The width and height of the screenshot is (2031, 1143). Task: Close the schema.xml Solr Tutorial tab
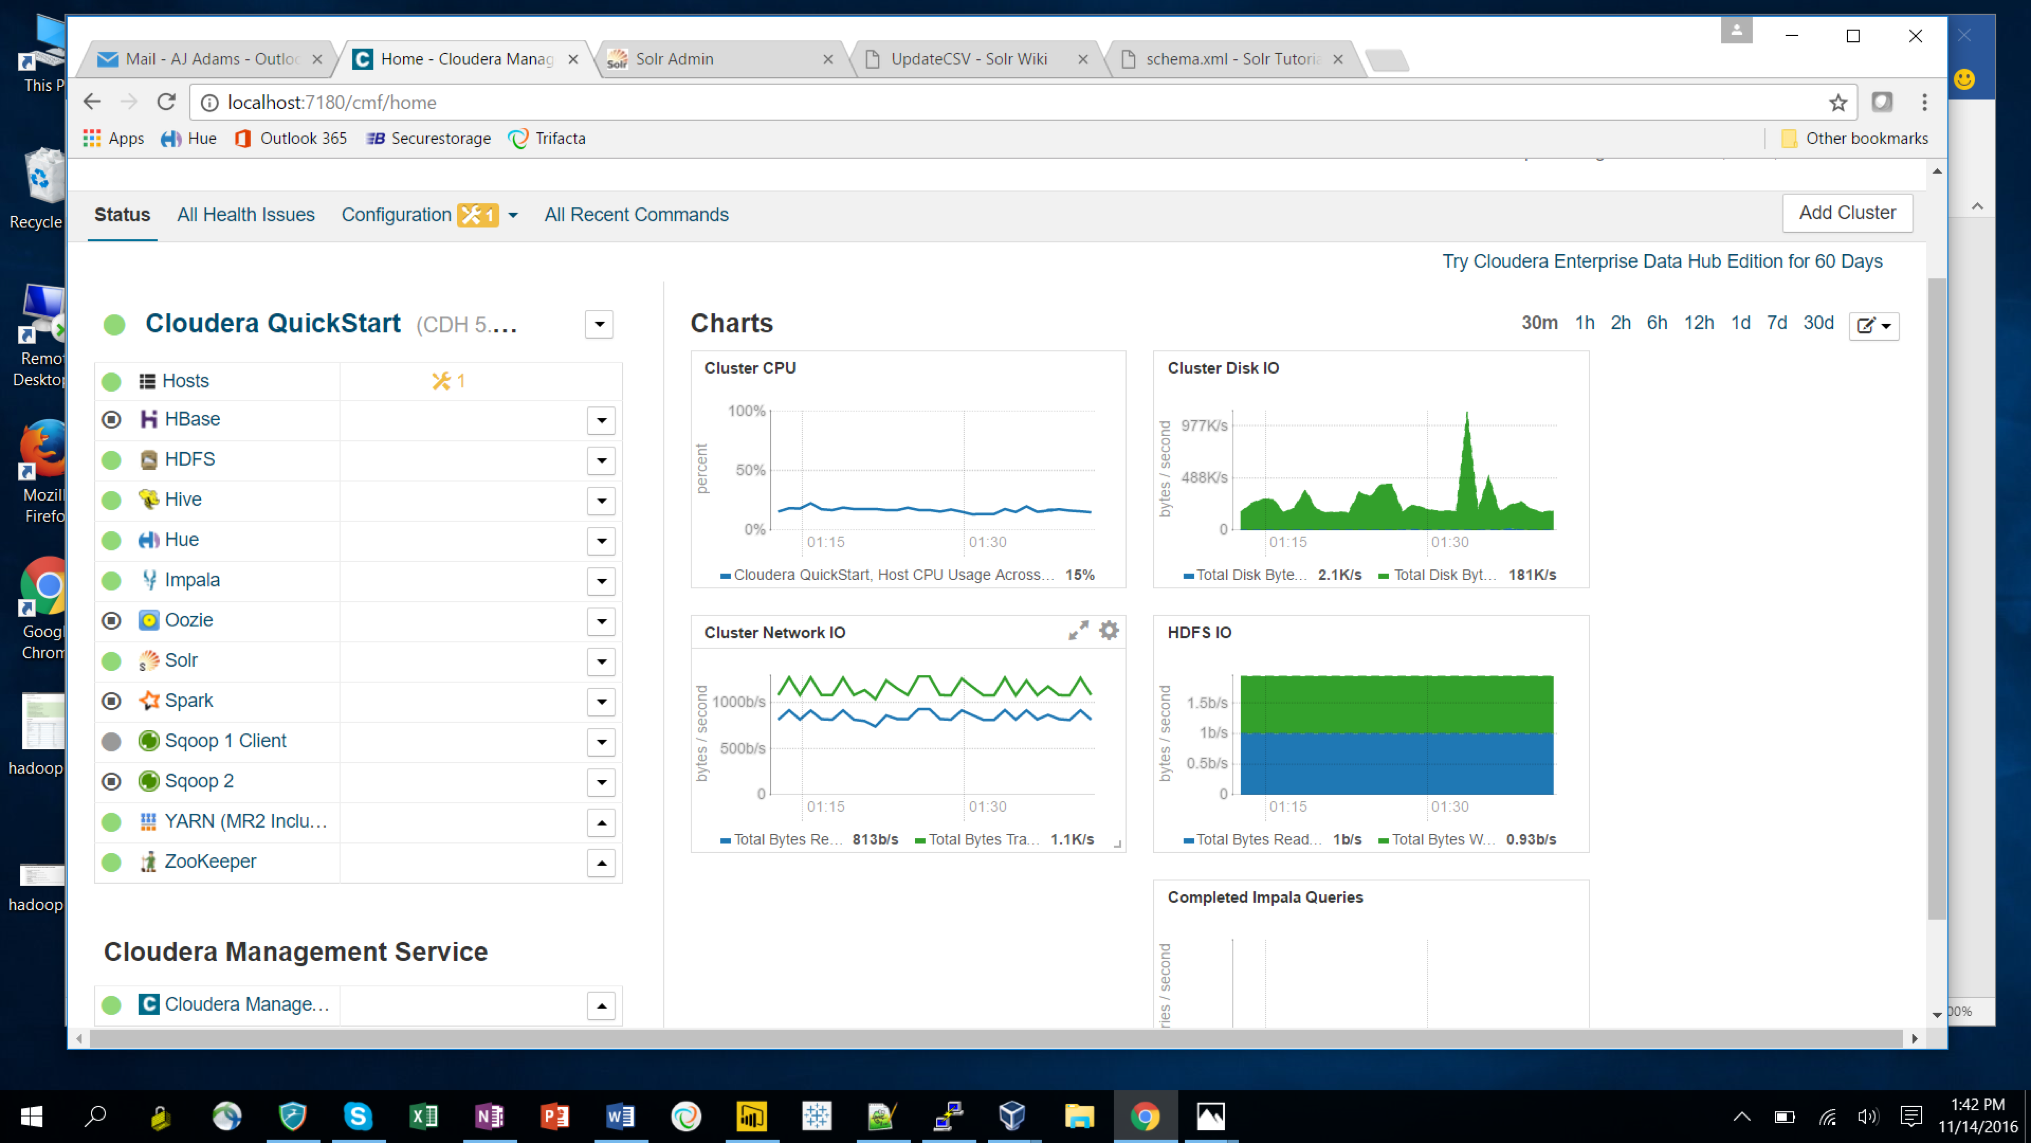coord(1338,59)
